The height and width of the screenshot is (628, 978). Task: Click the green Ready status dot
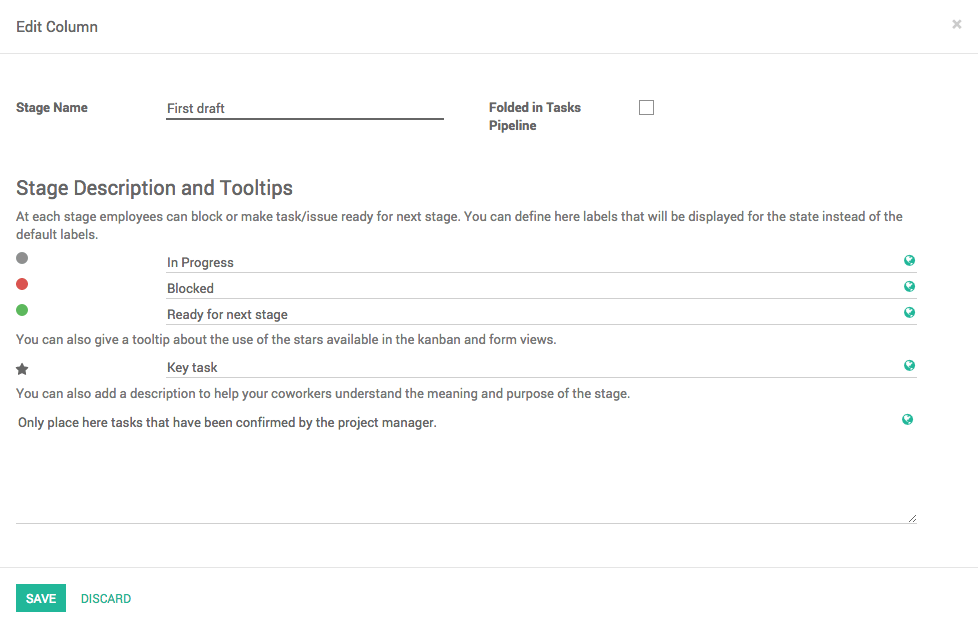click(x=22, y=310)
